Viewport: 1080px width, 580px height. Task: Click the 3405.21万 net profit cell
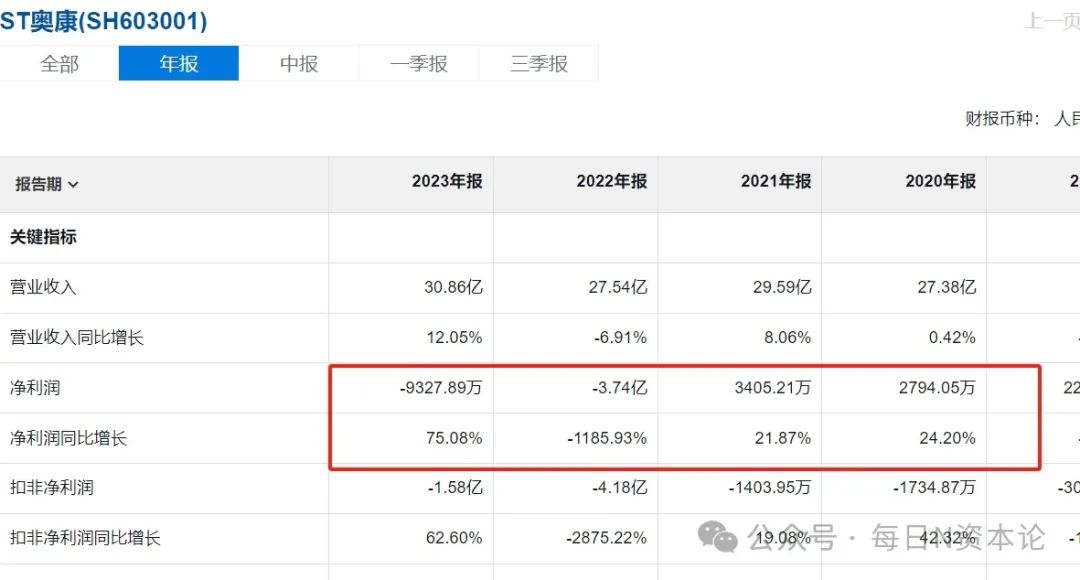(x=773, y=388)
